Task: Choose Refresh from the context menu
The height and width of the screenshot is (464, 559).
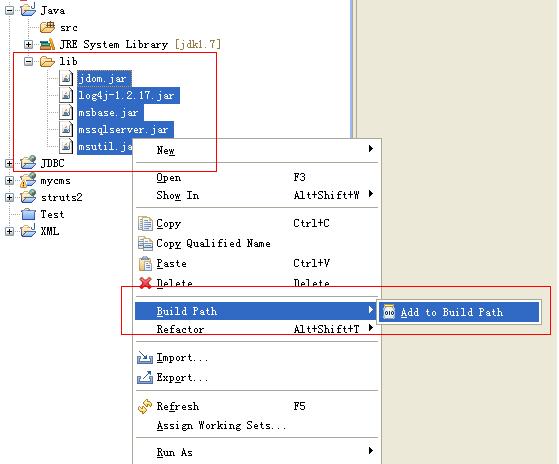Action: tap(256, 406)
